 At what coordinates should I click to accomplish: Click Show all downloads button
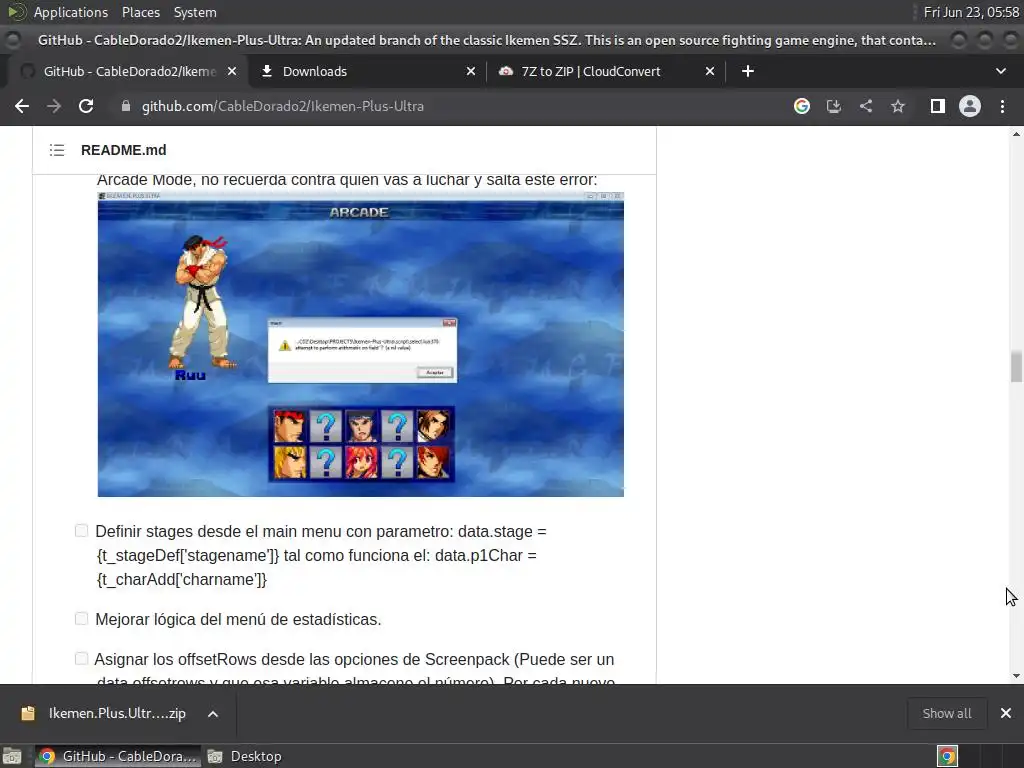(947, 713)
